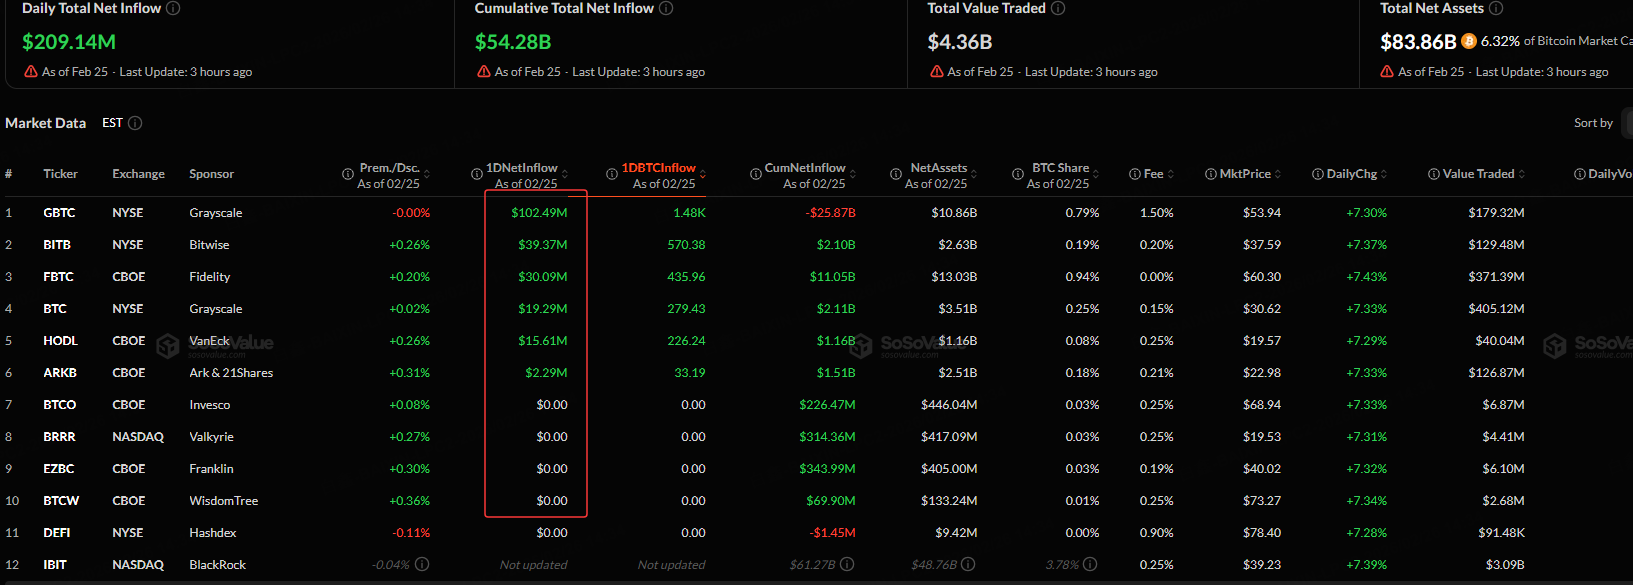The image size is (1633, 585).
Task: Click BTC's $405.12M value traded cell
Action: (1496, 309)
